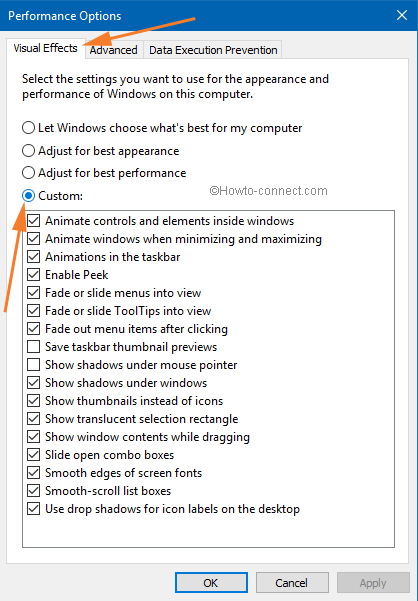
Task: Select the Visual Effects tab
Action: coord(46,48)
